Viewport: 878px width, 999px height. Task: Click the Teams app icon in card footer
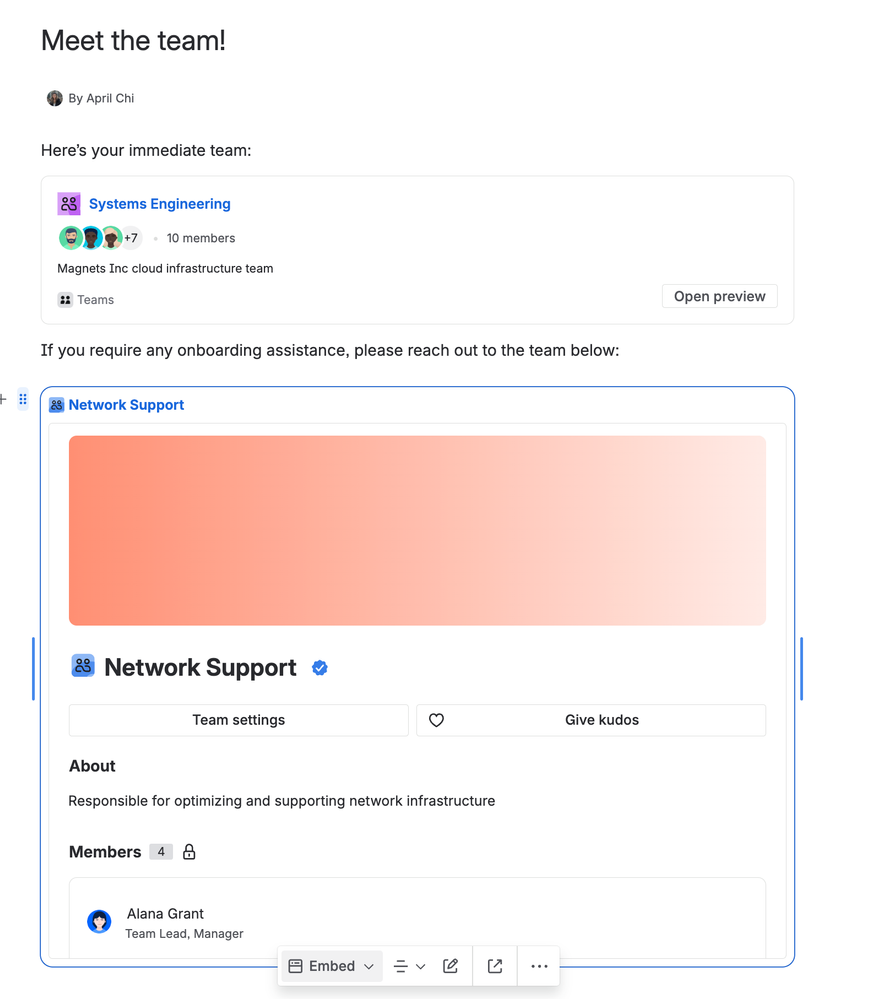pyautogui.click(x=65, y=299)
